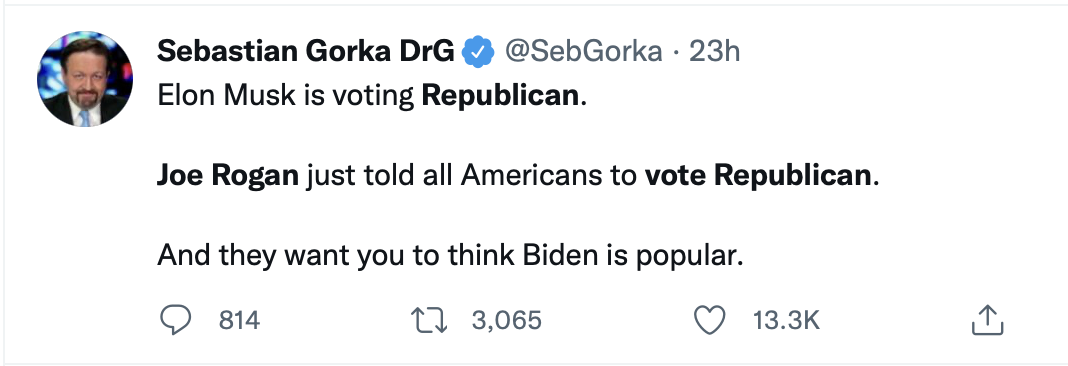Click the words 'Elon Musk' in the tweet
The width and height of the screenshot is (1068, 366).
[227, 95]
